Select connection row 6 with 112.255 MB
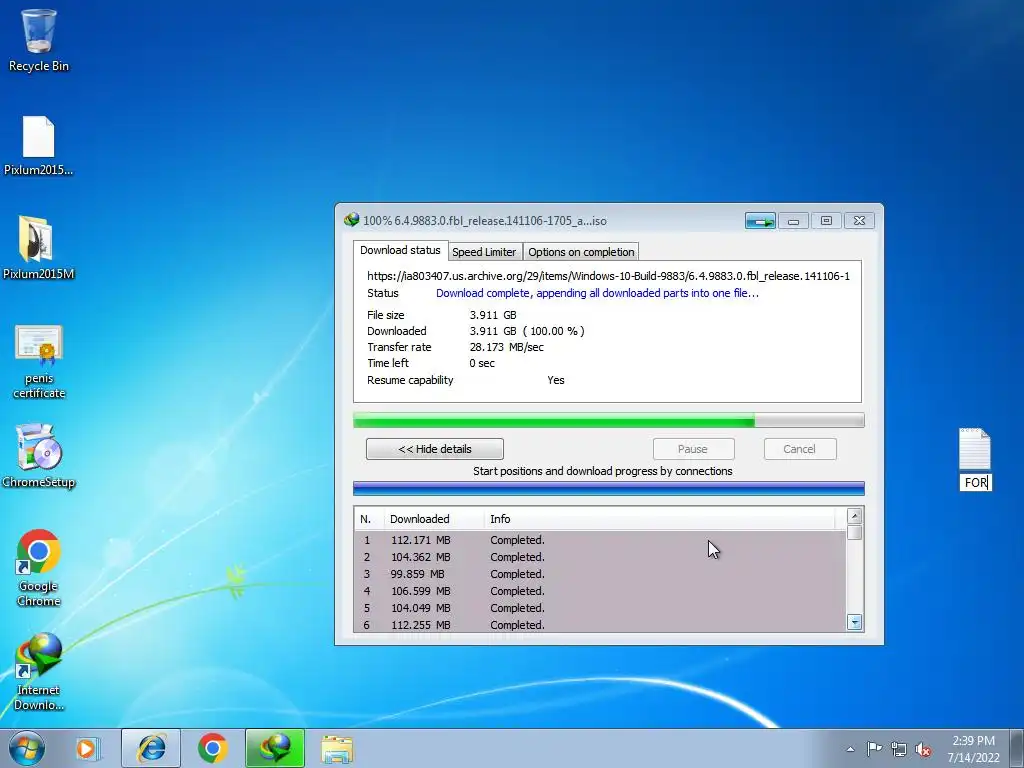Viewport: 1024px width, 768px height. [x=600, y=624]
